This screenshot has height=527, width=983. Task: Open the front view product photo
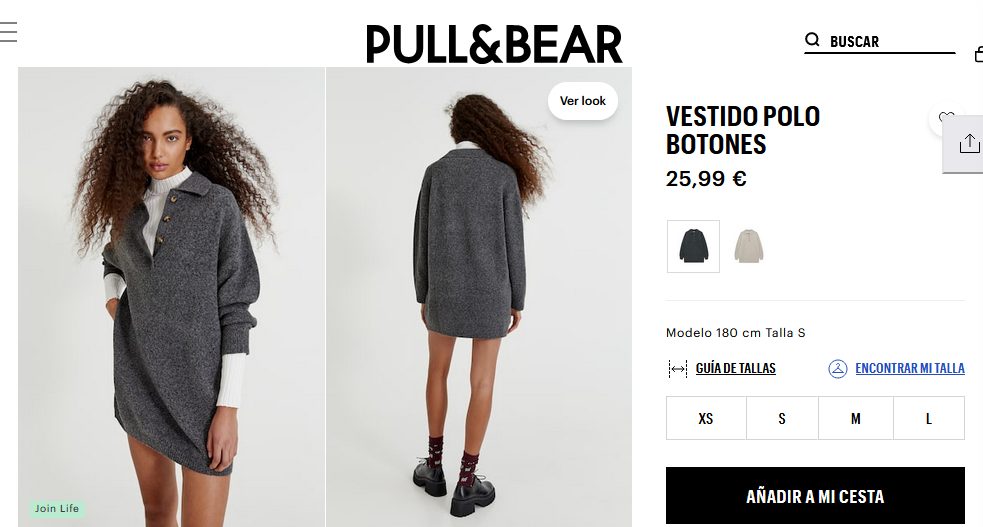click(171, 296)
